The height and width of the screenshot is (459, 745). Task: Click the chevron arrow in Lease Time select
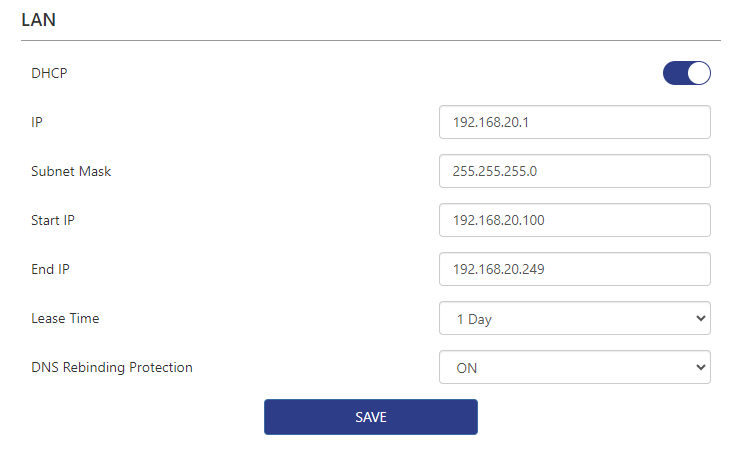click(x=698, y=319)
